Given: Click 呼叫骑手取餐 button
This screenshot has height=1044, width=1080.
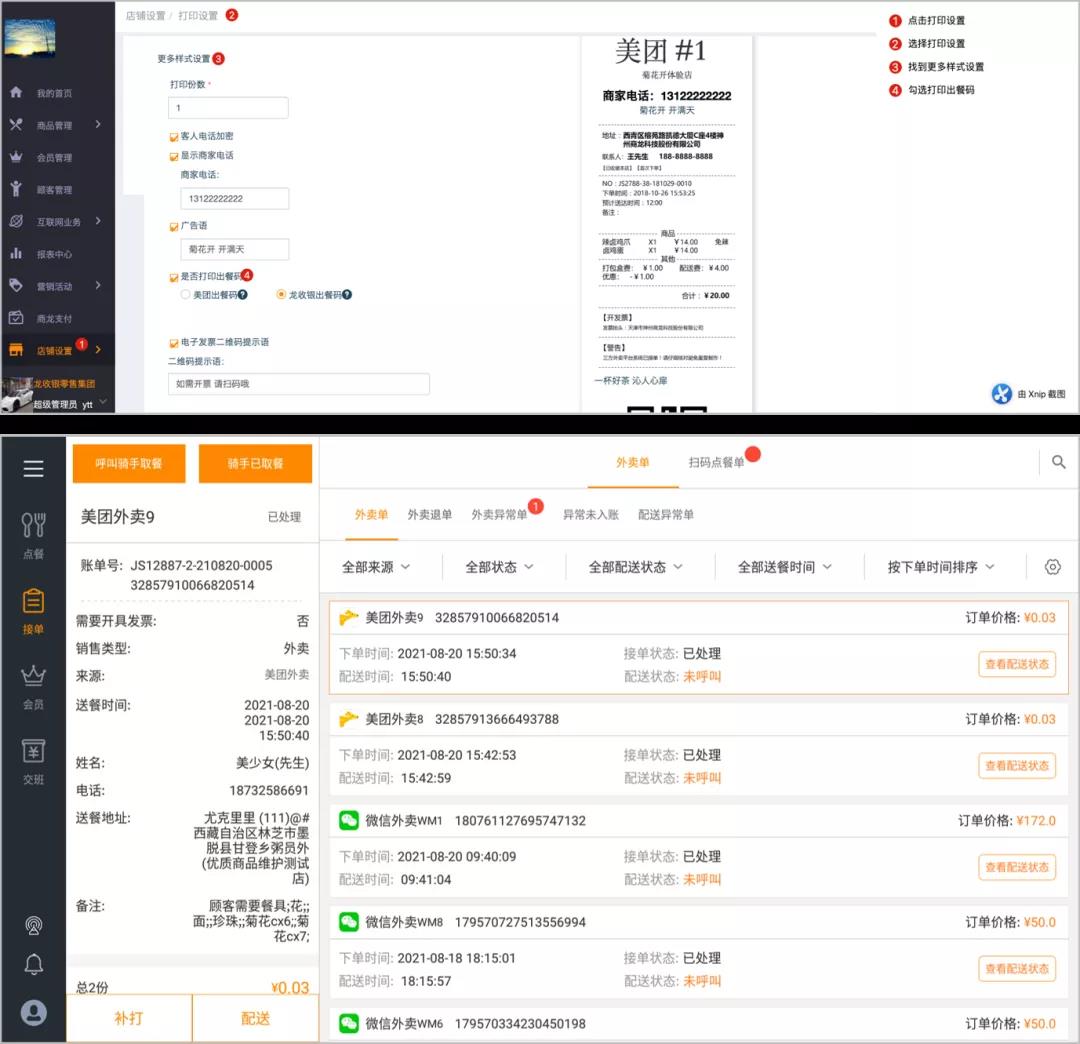Looking at the screenshot, I should tap(129, 463).
